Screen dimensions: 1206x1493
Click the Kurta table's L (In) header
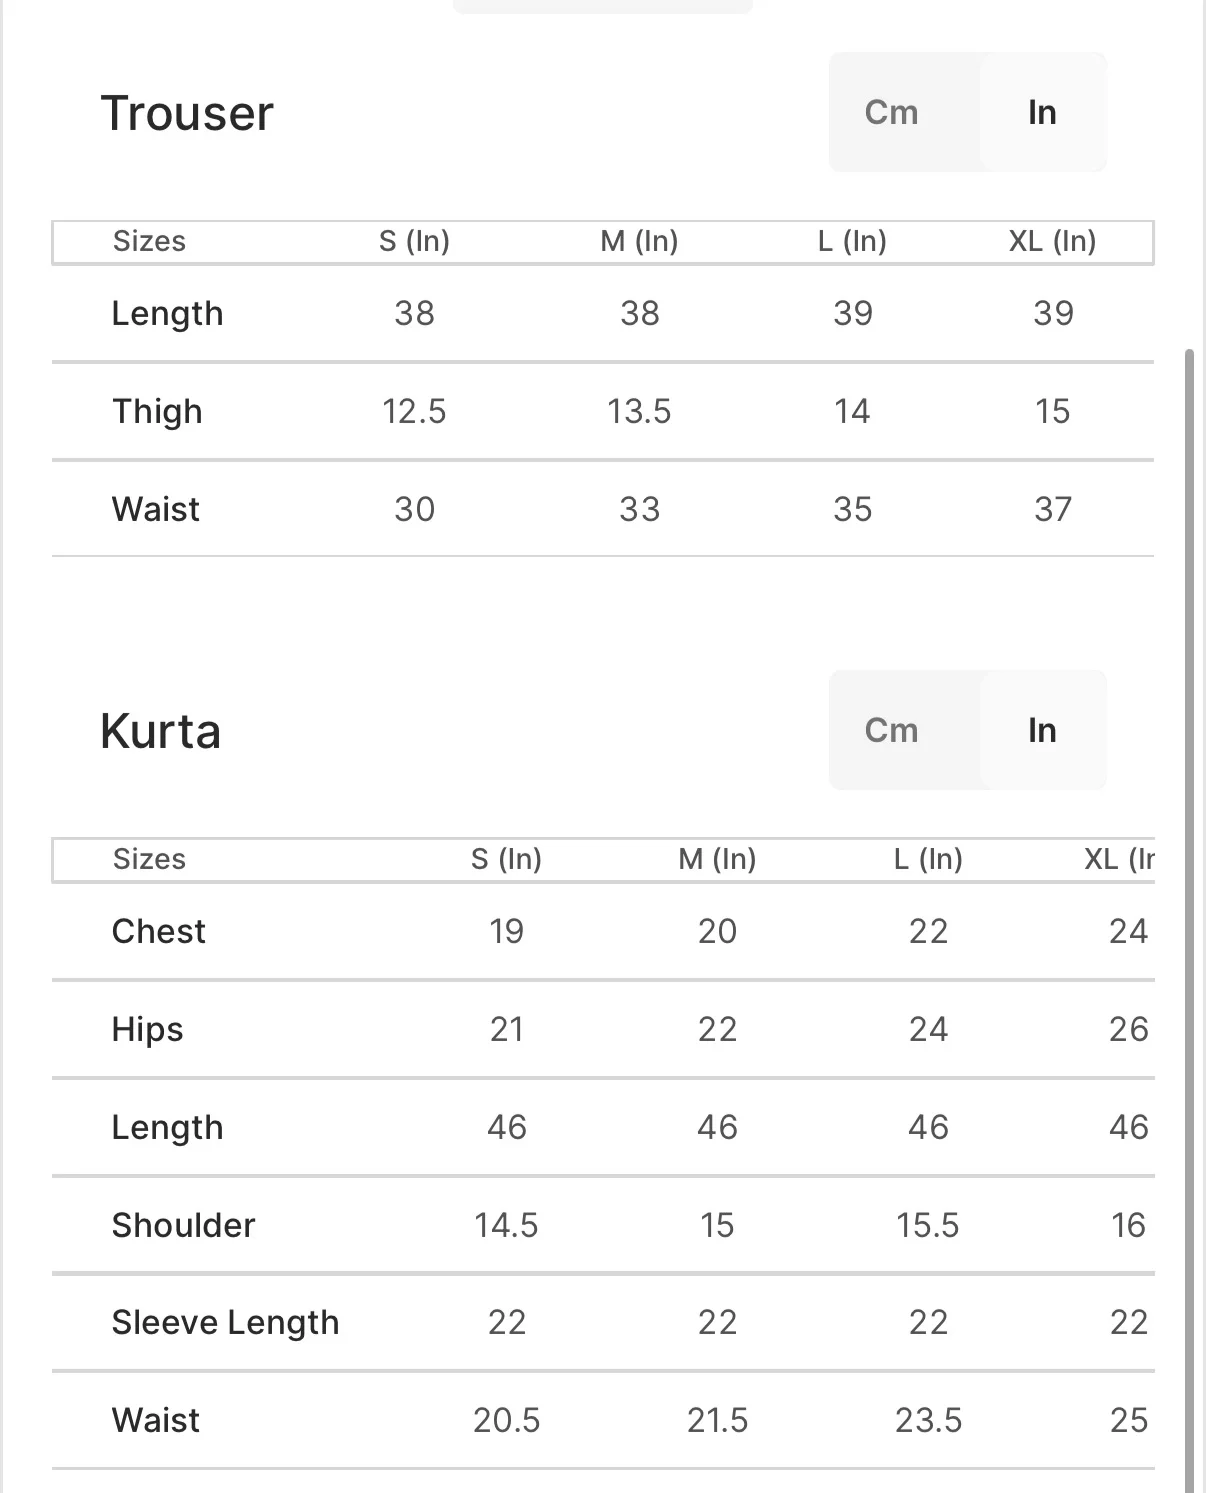point(928,859)
